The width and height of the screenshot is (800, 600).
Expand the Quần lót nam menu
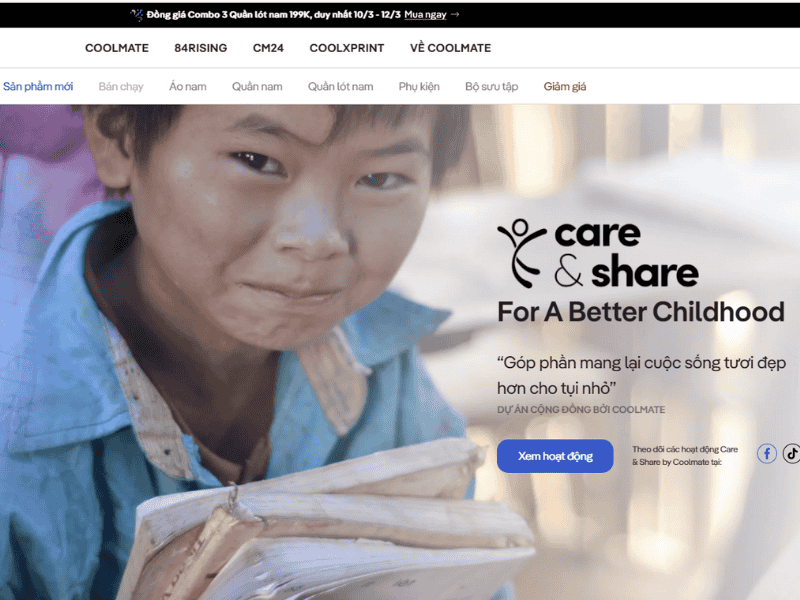[340, 87]
